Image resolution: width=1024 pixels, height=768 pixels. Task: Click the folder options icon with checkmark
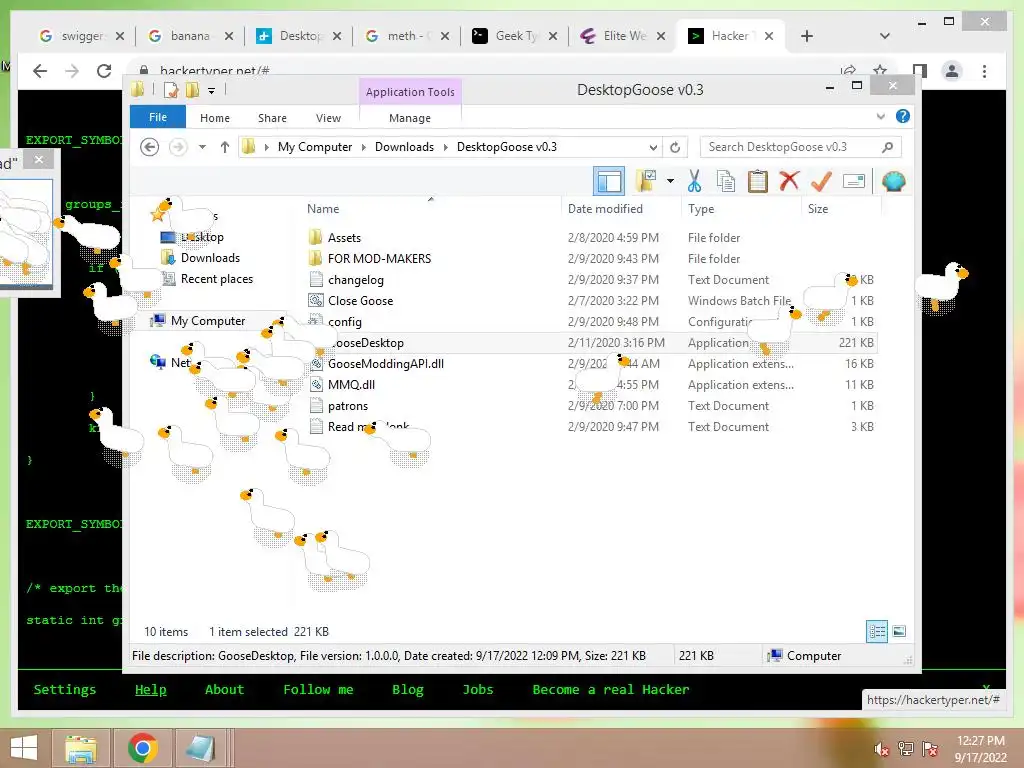(646, 181)
